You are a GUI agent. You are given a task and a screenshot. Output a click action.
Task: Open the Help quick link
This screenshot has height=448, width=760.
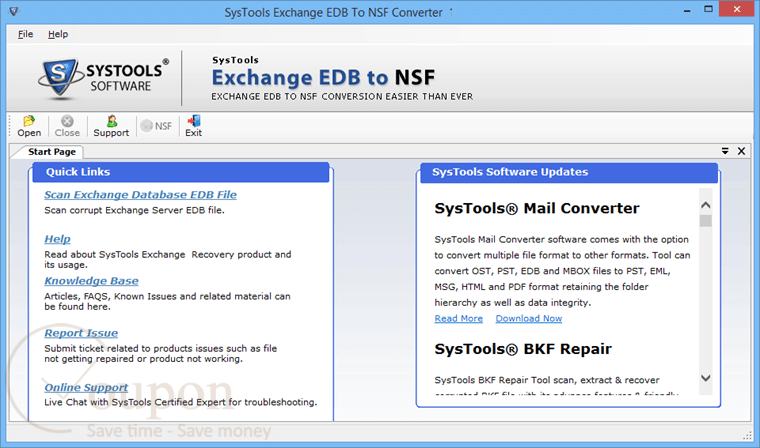[57, 239]
